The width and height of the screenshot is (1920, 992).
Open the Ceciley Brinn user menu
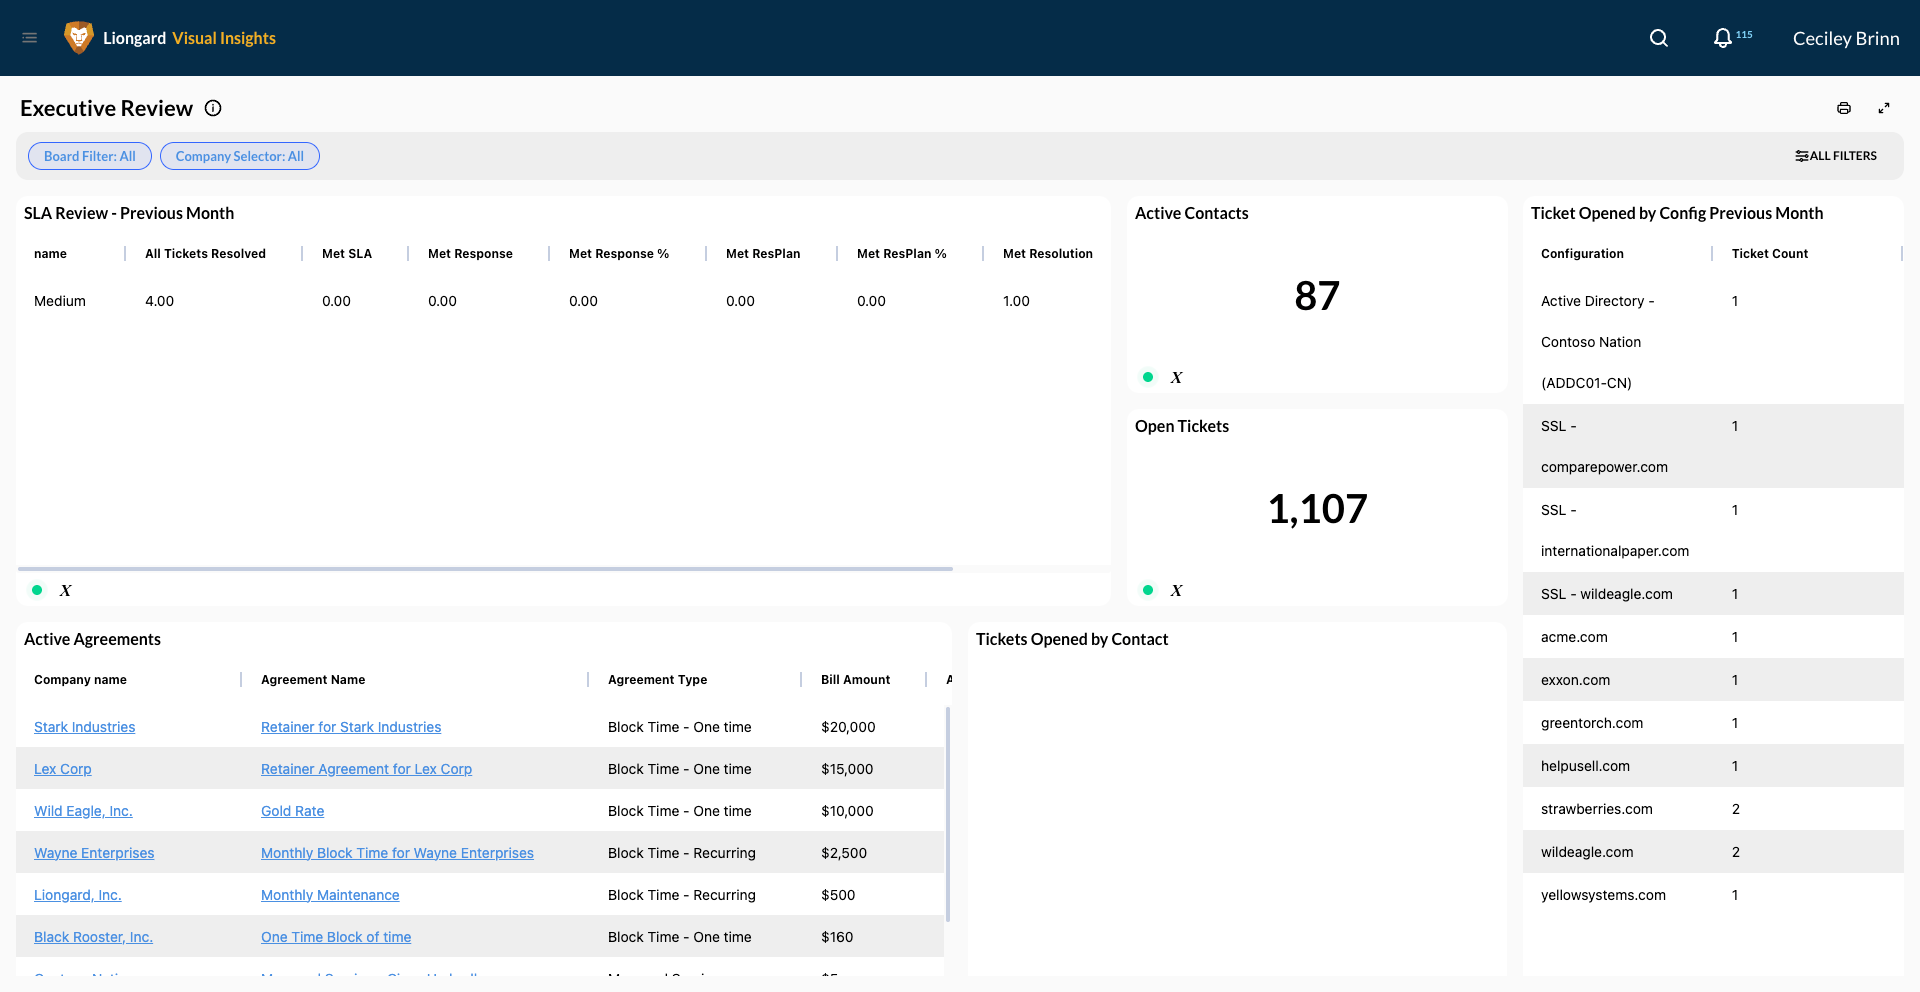(1846, 38)
